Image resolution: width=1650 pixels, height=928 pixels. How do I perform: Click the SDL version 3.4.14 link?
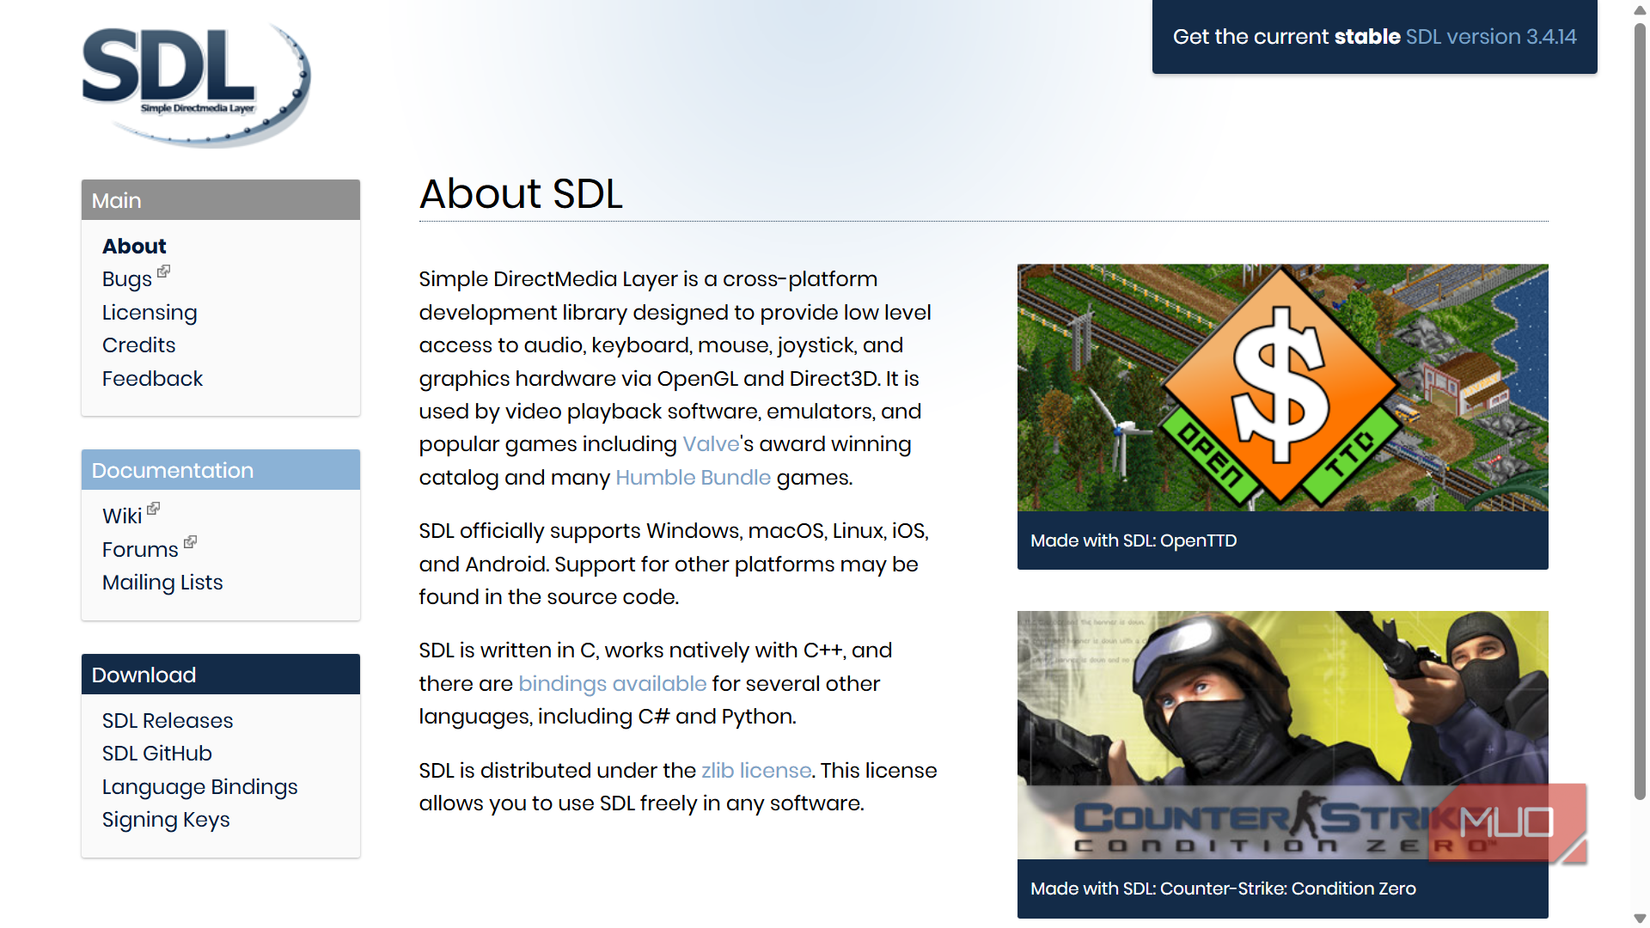1491,37
